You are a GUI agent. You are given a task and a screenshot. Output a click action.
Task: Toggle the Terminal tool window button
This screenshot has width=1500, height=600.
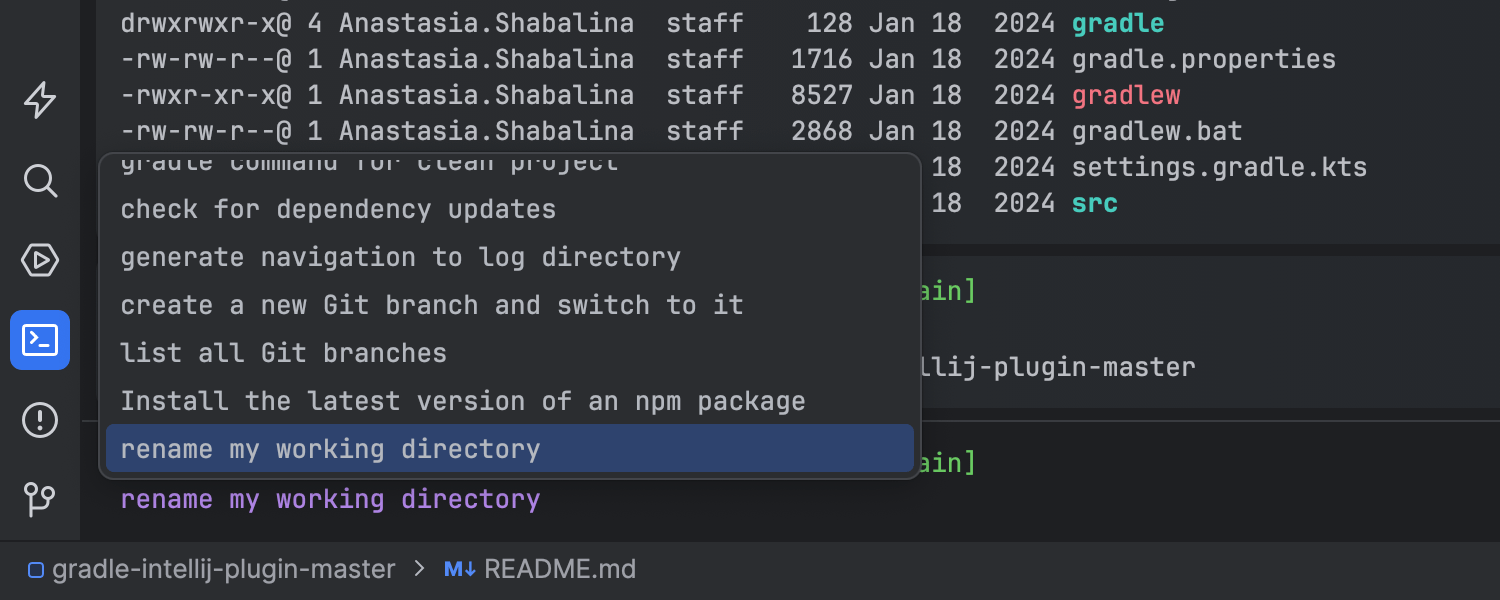(x=40, y=340)
